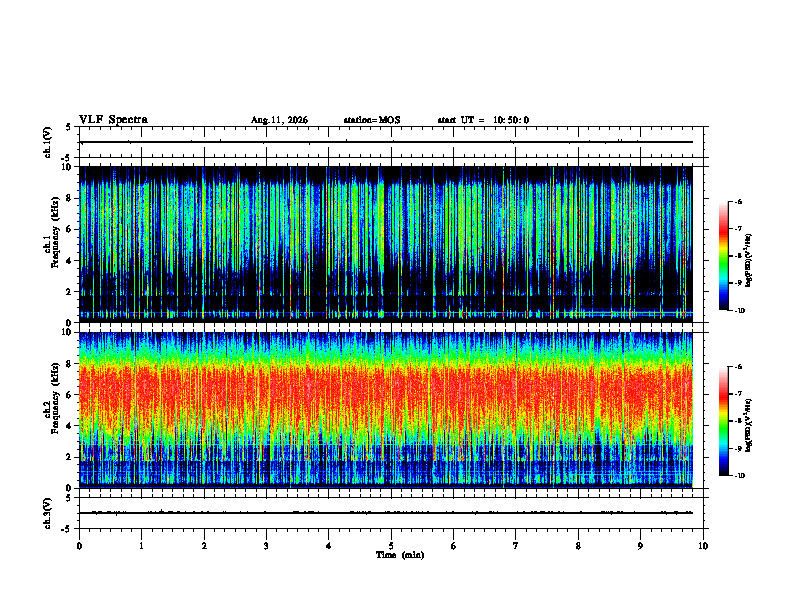Click the "station=MOS" header label
This screenshot has width=792, height=612.
(x=372, y=120)
